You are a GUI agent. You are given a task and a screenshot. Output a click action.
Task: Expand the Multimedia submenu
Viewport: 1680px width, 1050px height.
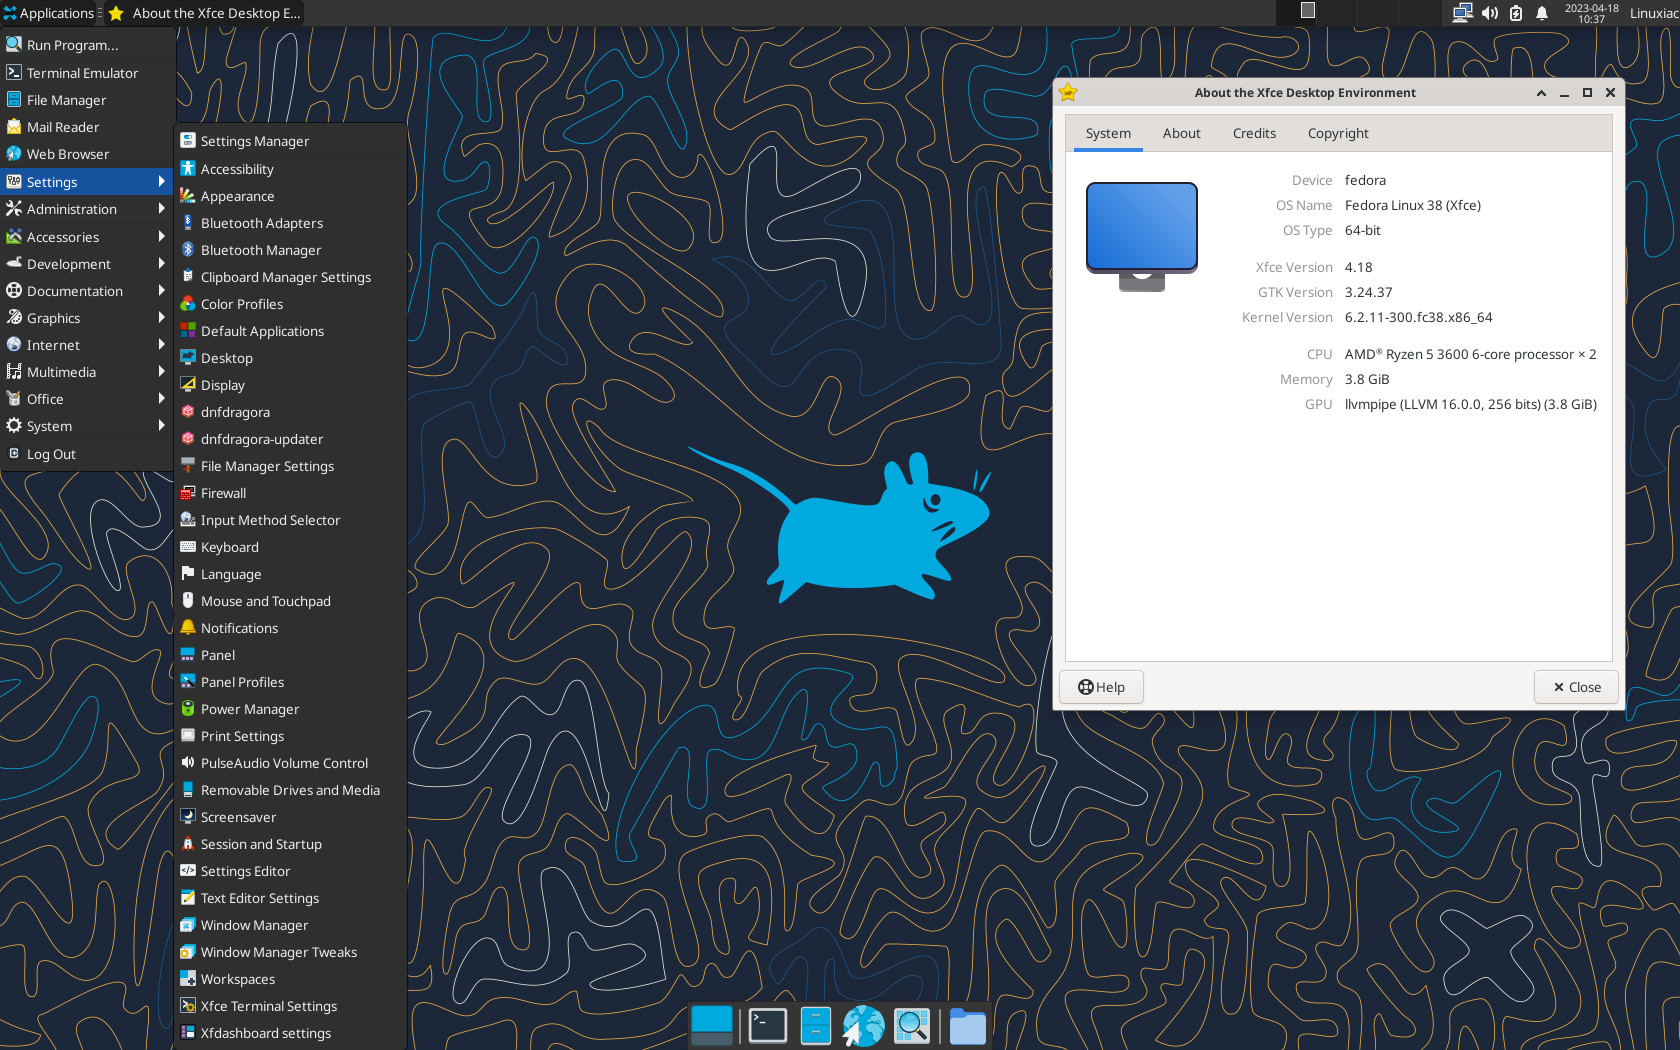tap(86, 372)
